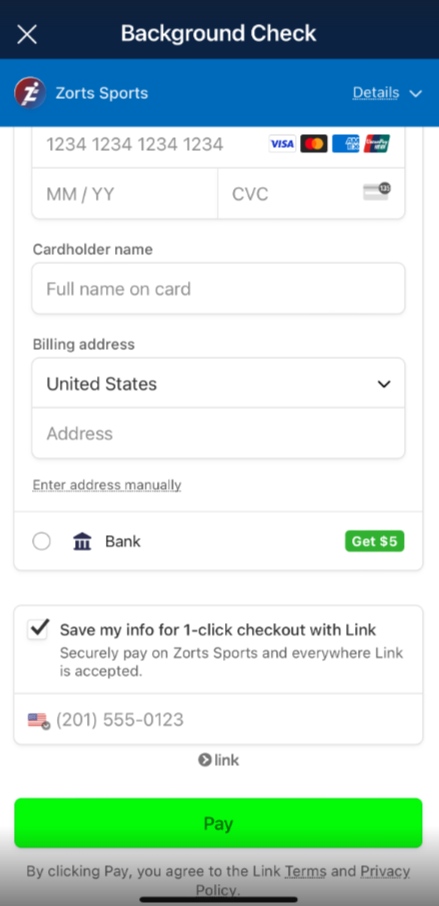Focus the Full name on card field
Viewport: 439px width, 906px height.
[x=218, y=289]
